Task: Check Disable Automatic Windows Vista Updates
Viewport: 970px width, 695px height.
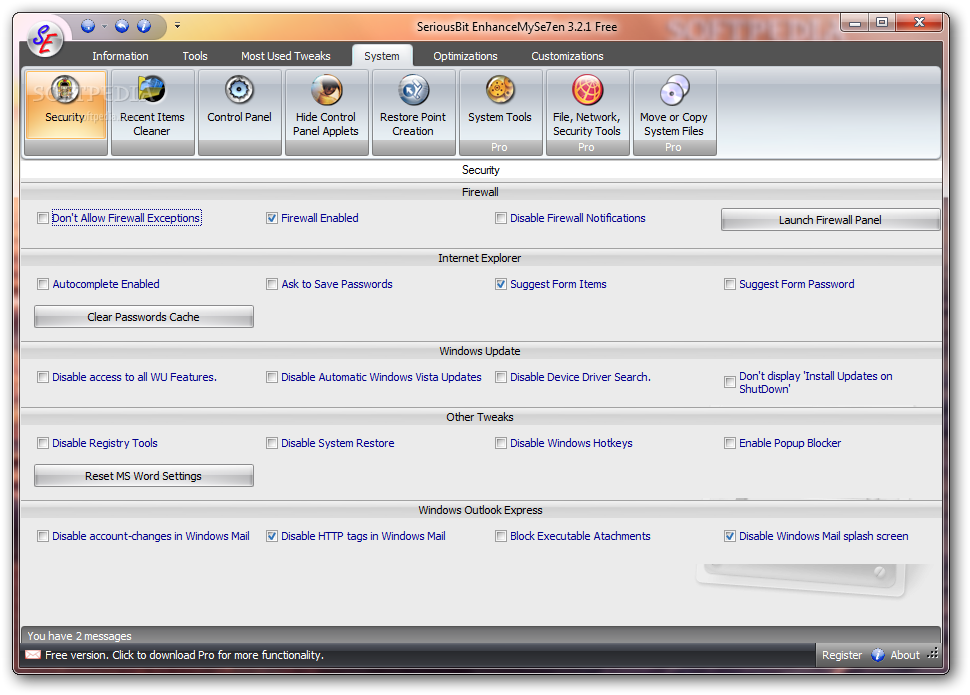Action: coord(272,377)
